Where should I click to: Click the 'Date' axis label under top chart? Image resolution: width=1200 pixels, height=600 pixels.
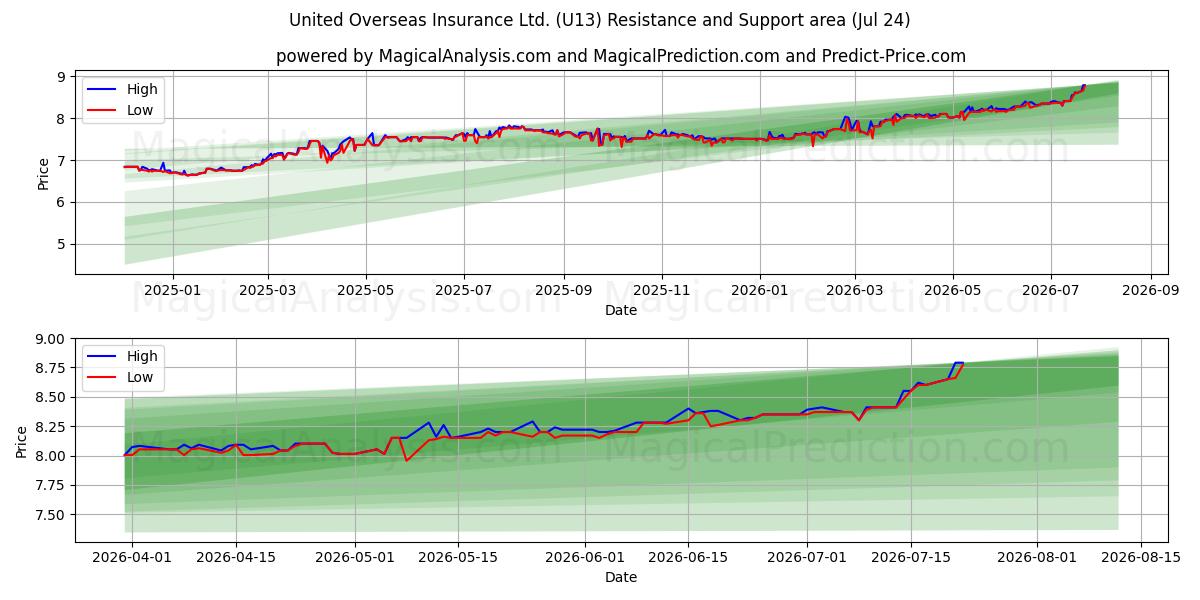point(620,311)
